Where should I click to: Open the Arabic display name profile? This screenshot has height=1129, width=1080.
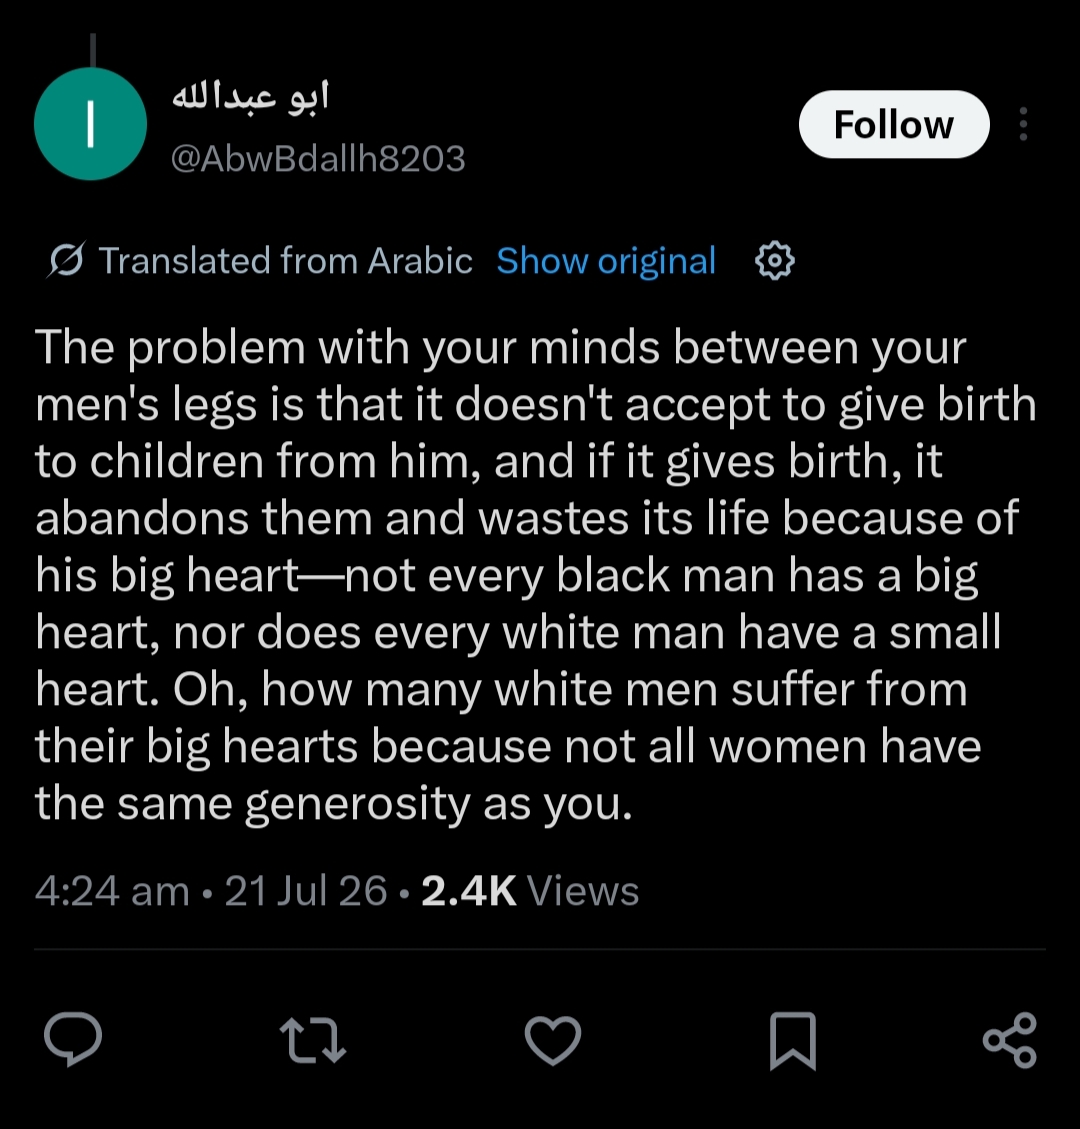click(250, 96)
